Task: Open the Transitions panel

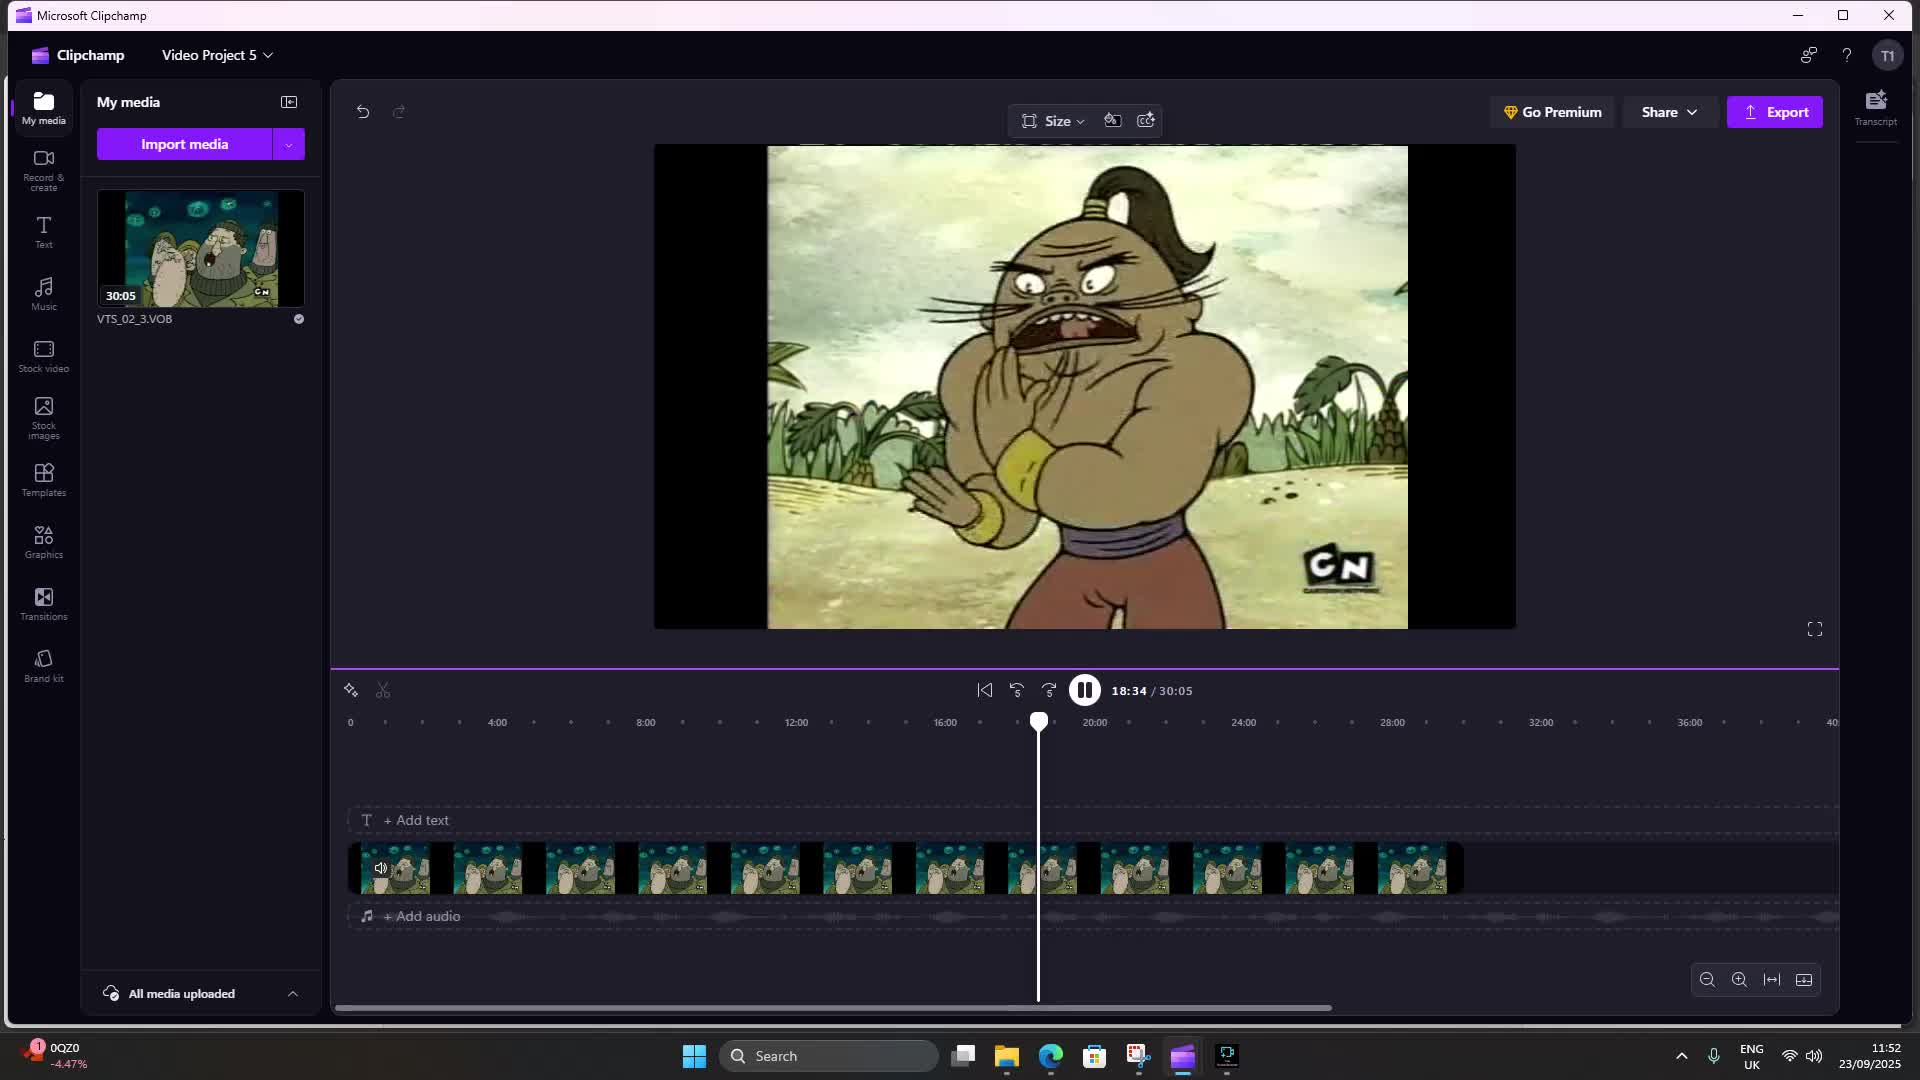Action: point(43,604)
